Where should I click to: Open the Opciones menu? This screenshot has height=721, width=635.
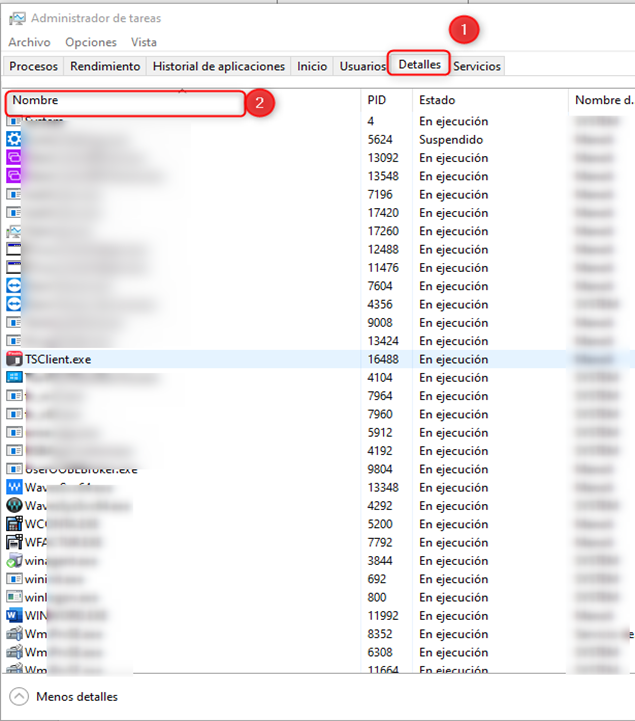pos(91,42)
